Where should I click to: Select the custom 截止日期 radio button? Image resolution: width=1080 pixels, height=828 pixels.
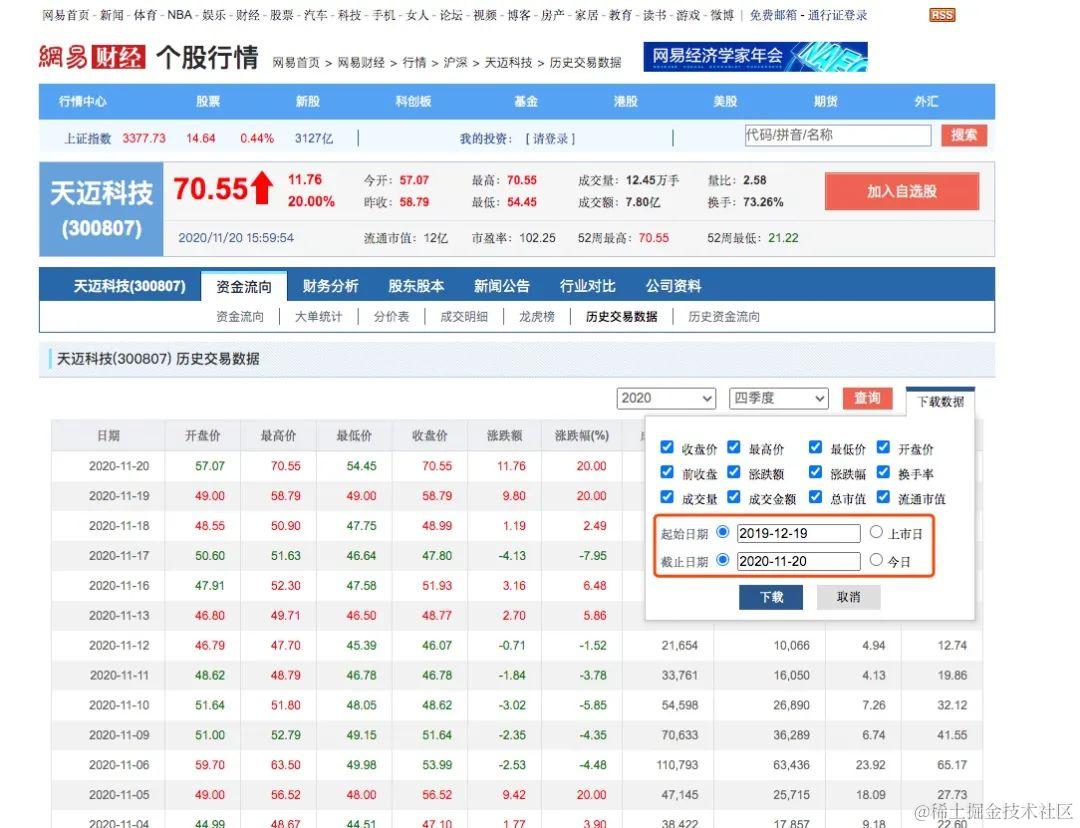[723, 559]
